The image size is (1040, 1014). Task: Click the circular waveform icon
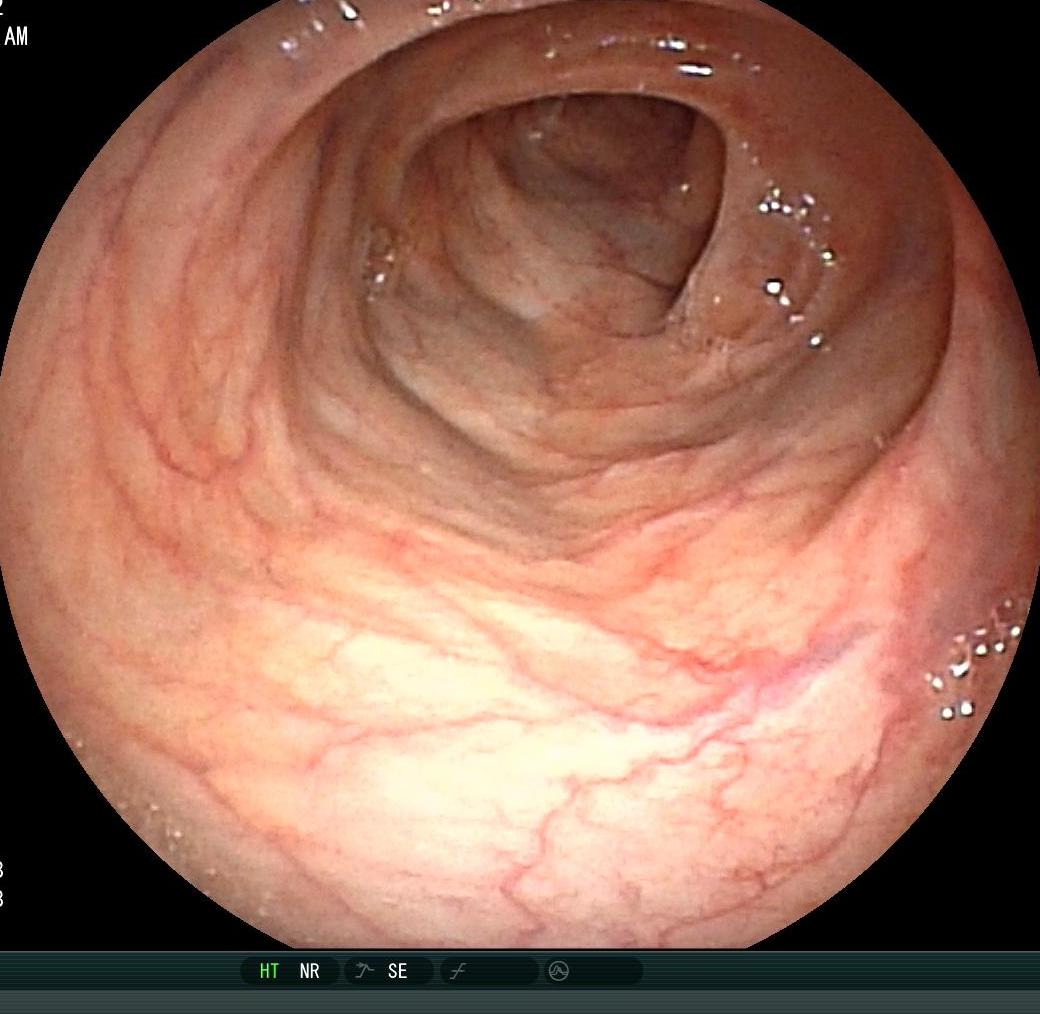tap(558, 971)
